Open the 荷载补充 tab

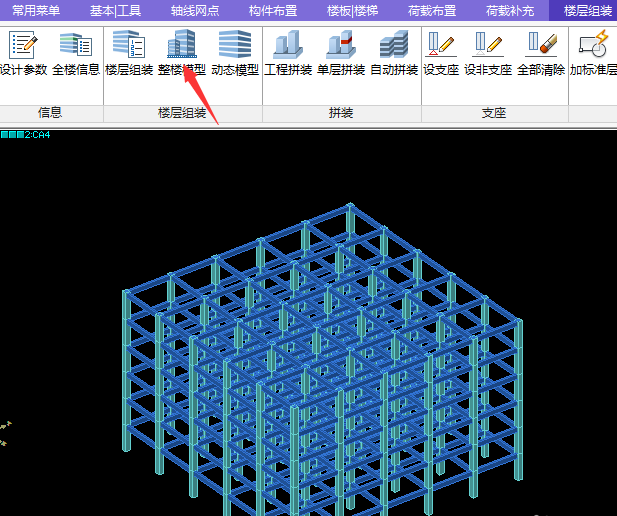point(510,11)
